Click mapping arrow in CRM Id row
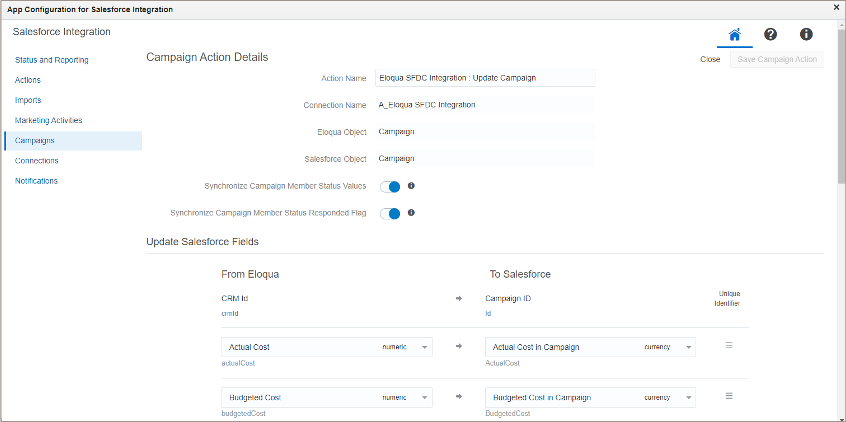Screen dimensions: 846x422 point(459,298)
